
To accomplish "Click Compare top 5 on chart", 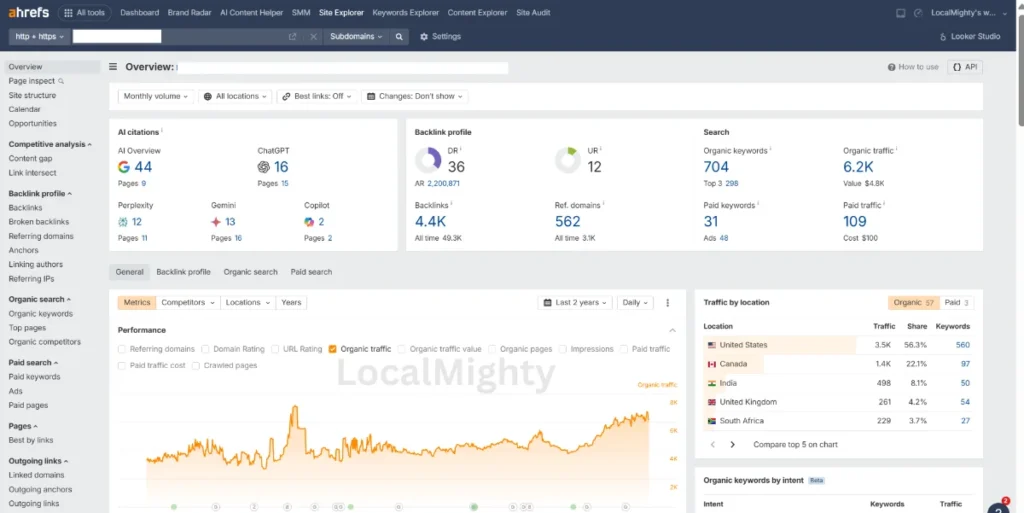I will coord(795,444).
